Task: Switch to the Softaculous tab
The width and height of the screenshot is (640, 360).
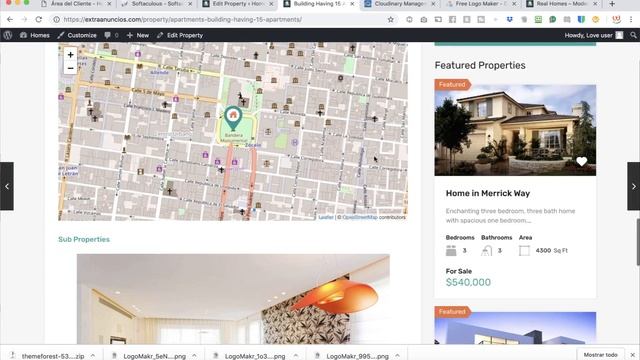Action: pyautogui.click(x=156, y=4)
